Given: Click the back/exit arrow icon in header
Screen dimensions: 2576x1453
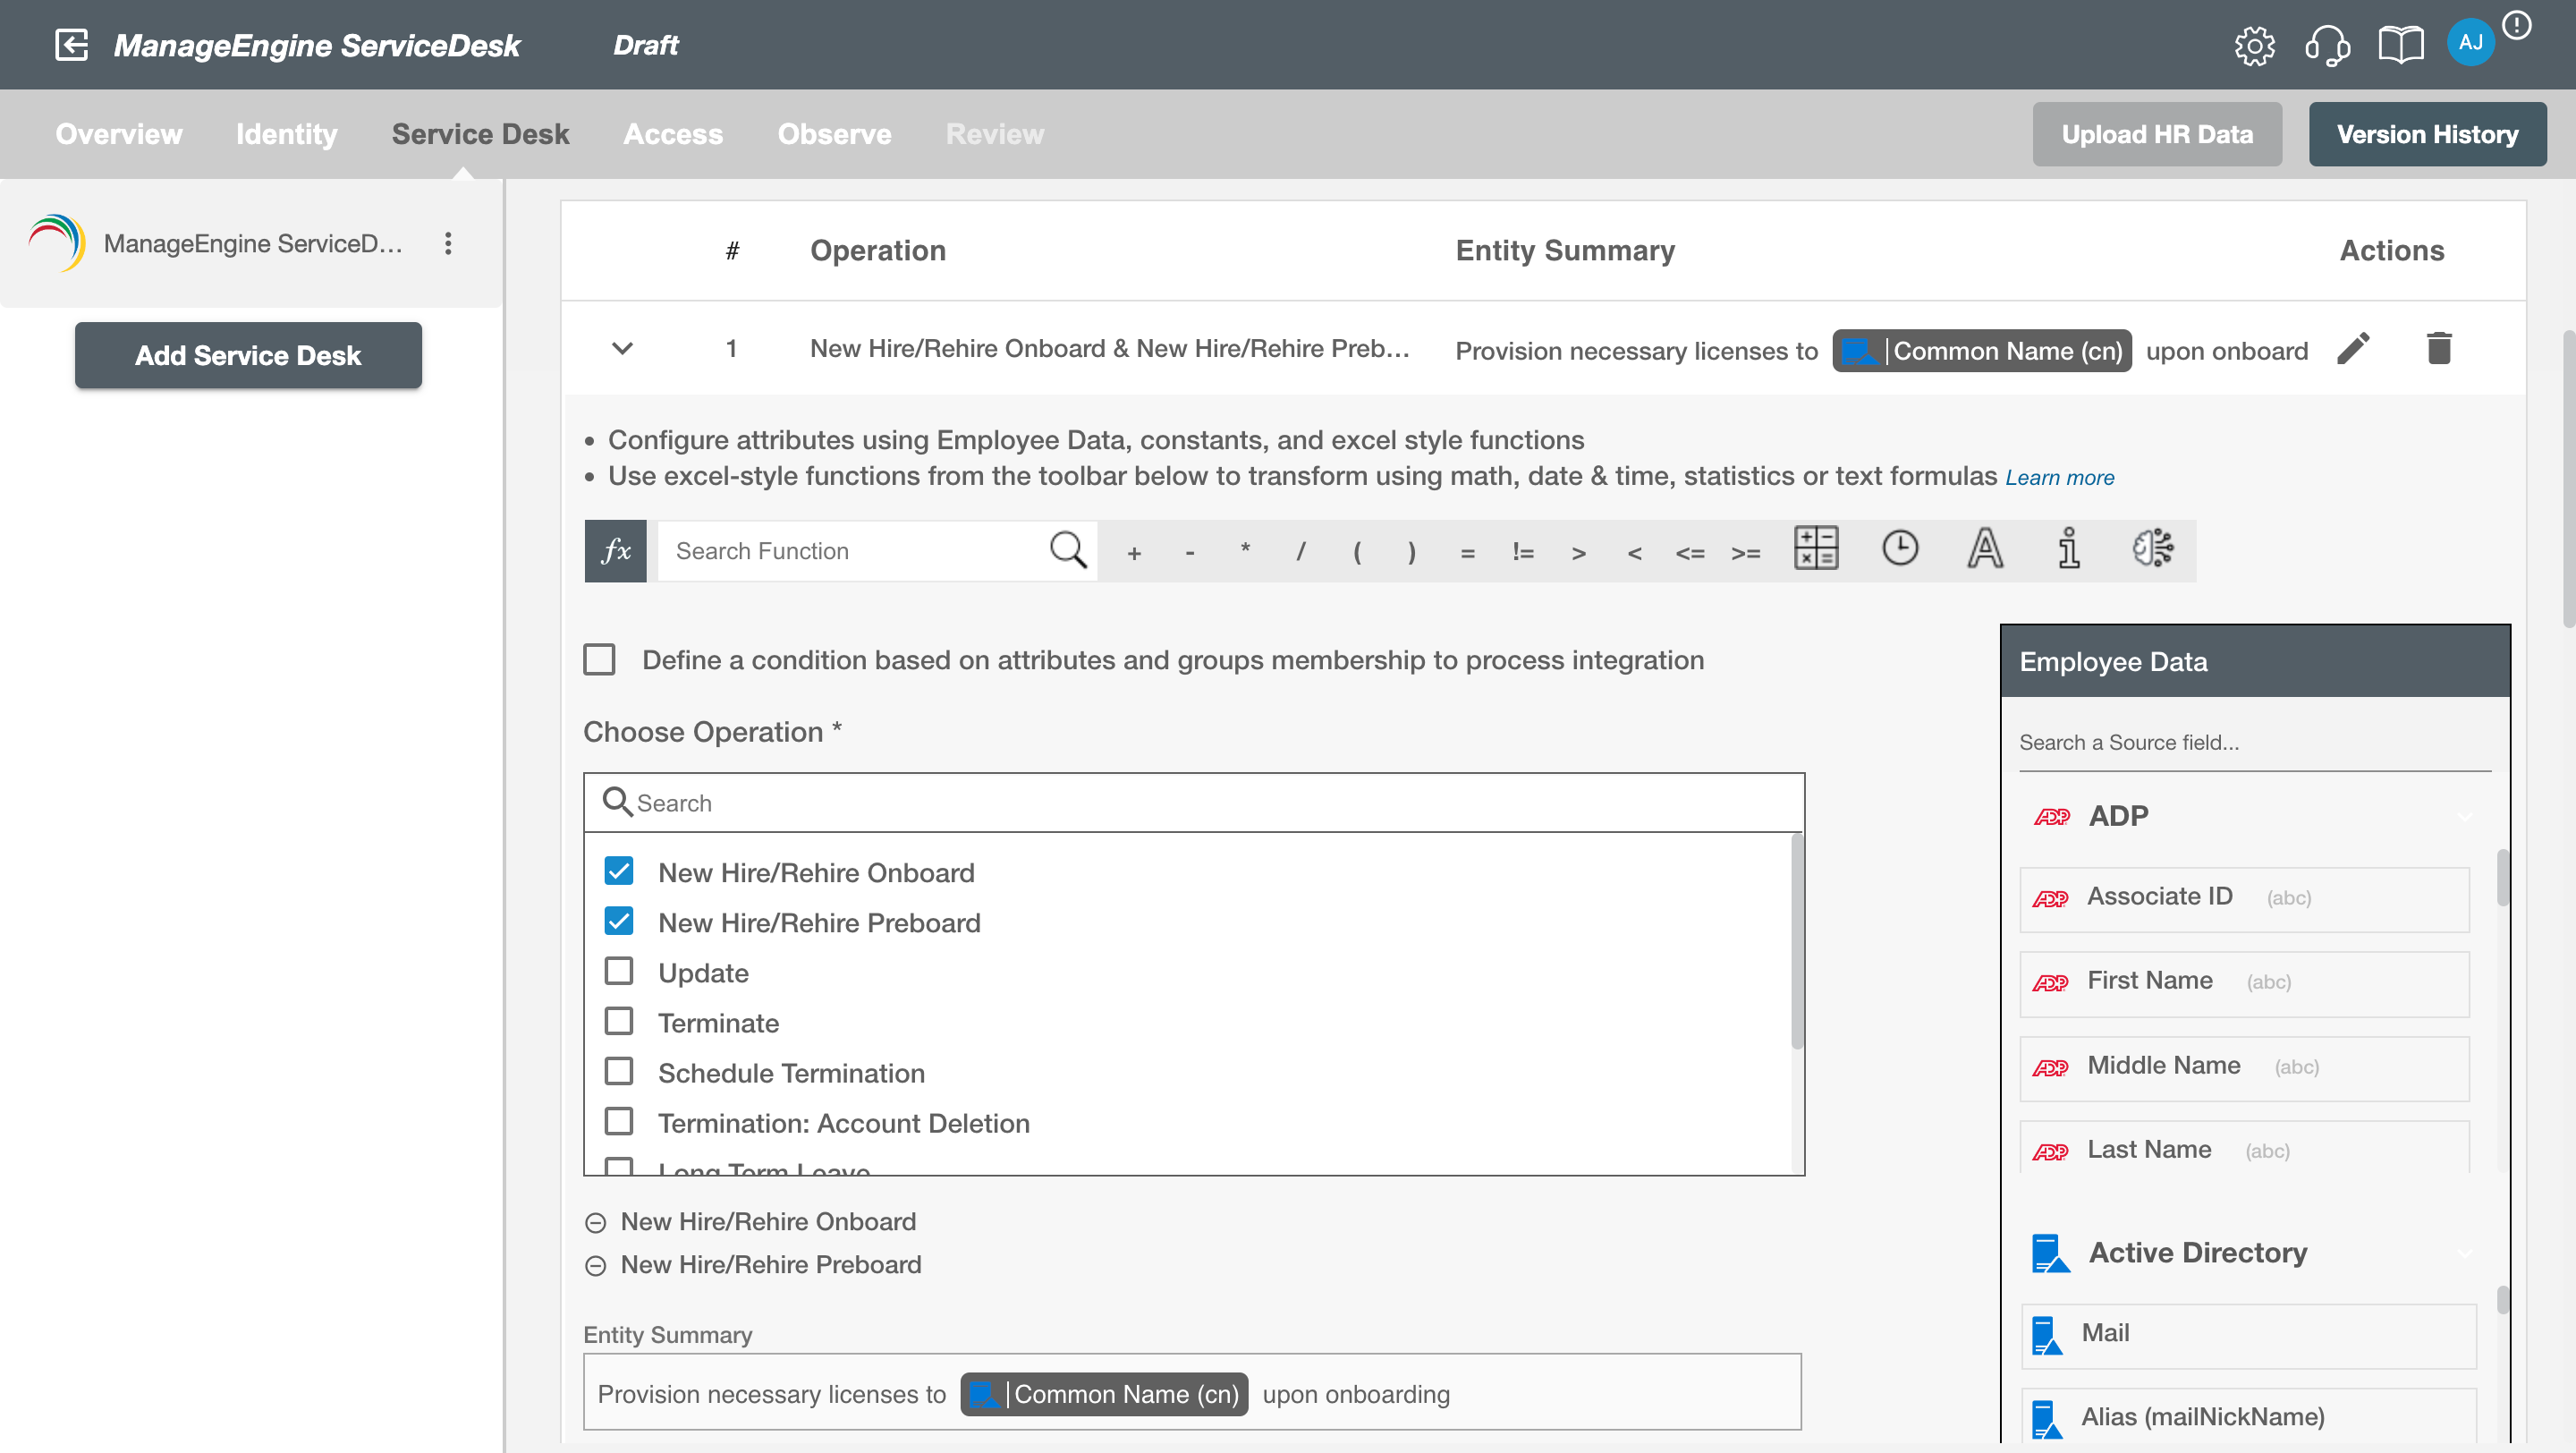Looking at the screenshot, I should click(72, 45).
